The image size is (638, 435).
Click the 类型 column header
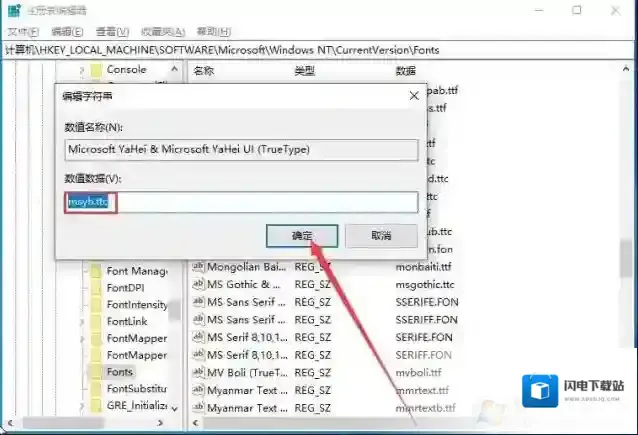[x=305, y=71]
